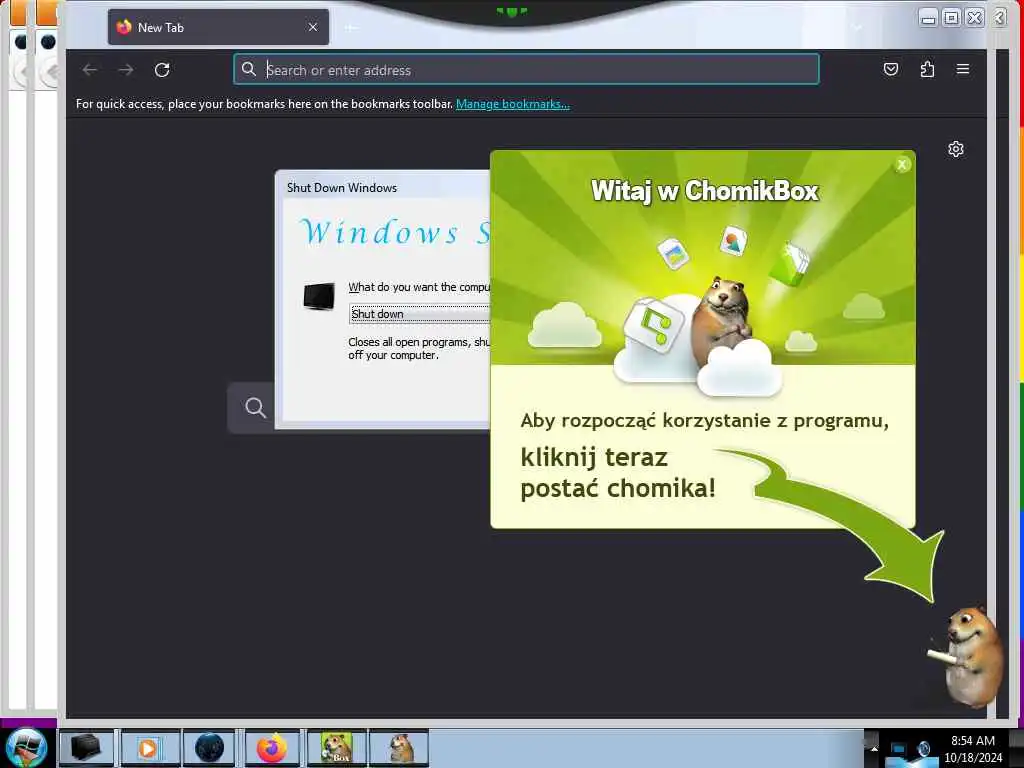Viewport: 1024px width, 768px height.
Task: Open the ChomikBox taskbar icon labeled Box
Action: click(337, 748)
